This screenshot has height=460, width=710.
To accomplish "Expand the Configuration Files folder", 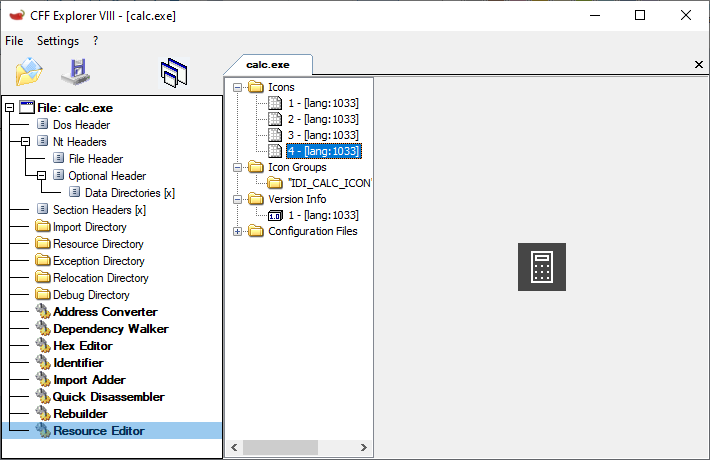I will tap(237, 231).
